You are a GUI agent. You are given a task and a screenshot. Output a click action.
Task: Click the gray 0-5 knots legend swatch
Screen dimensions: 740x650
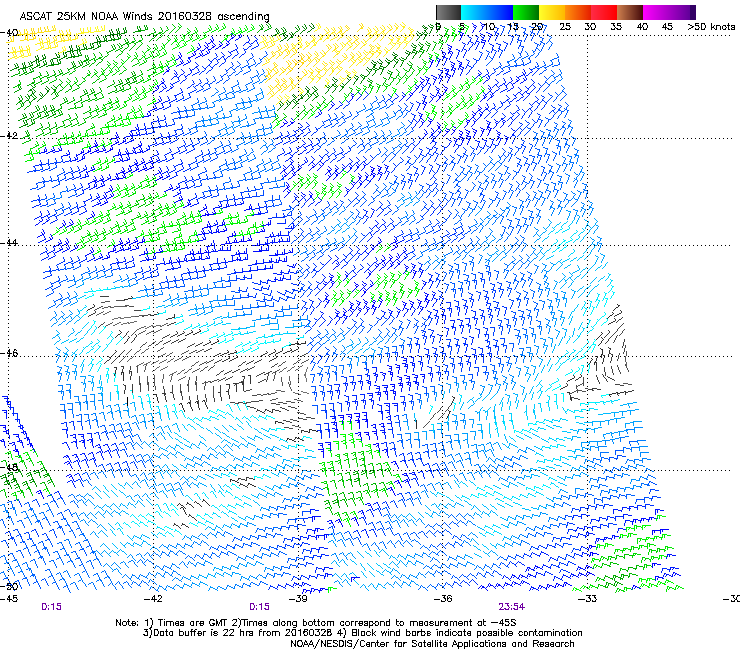click(x=448, y=12)
